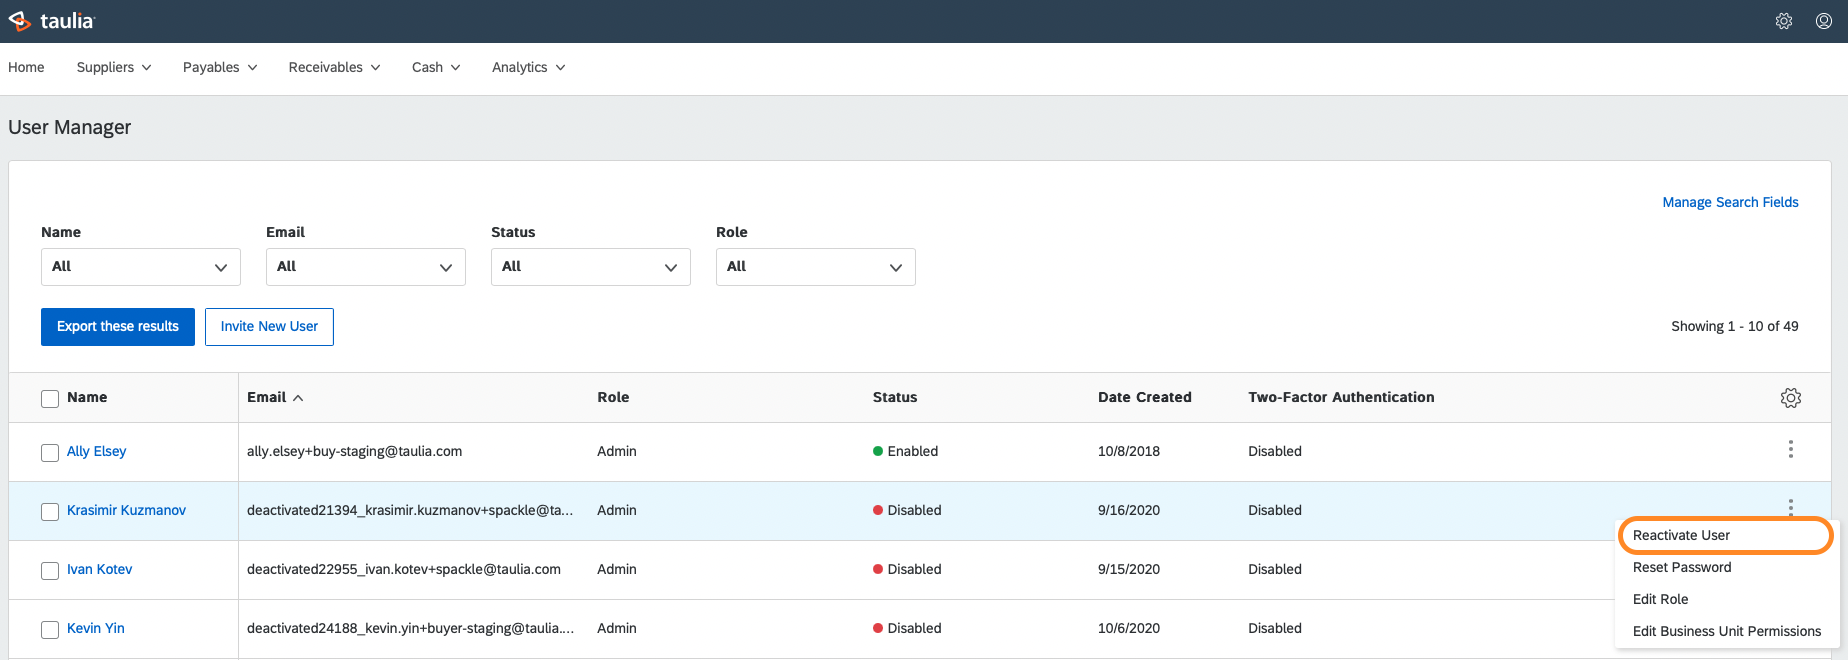Open the Status filter dropdown
This screenshot has height=660, width=1848.
pyautogui.click(x=591, y=267)
